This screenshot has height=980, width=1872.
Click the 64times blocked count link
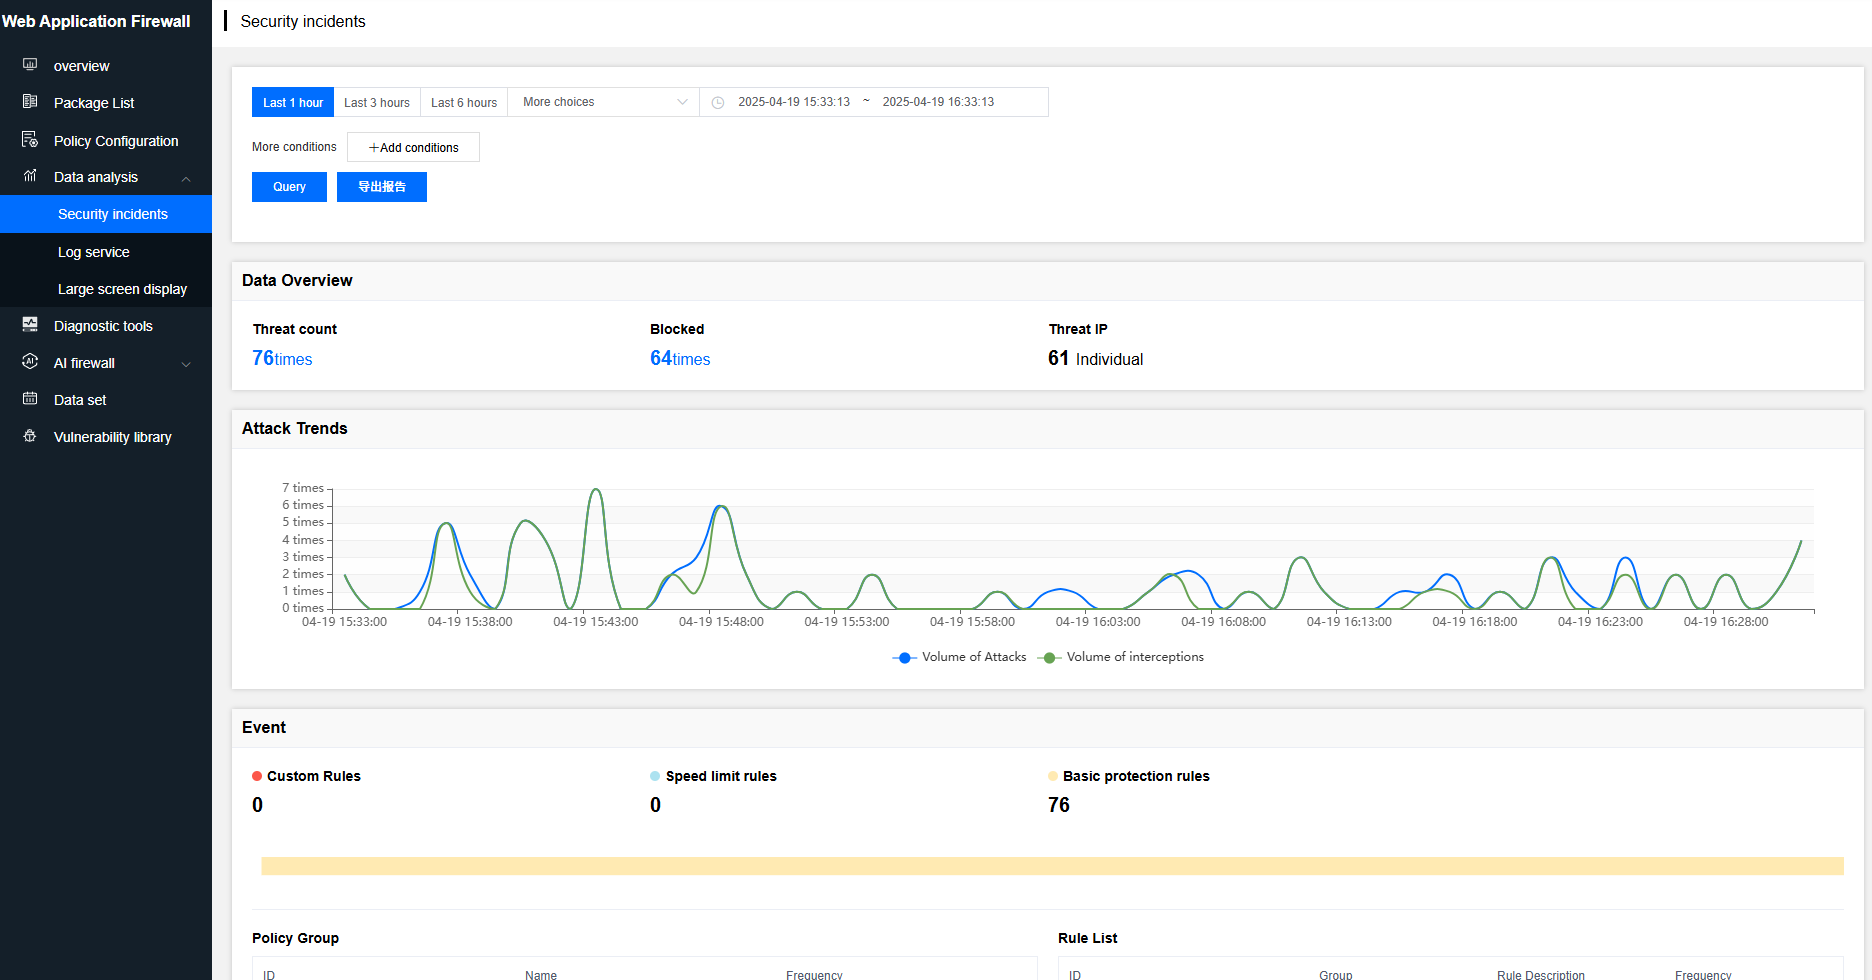pos(680,358)
